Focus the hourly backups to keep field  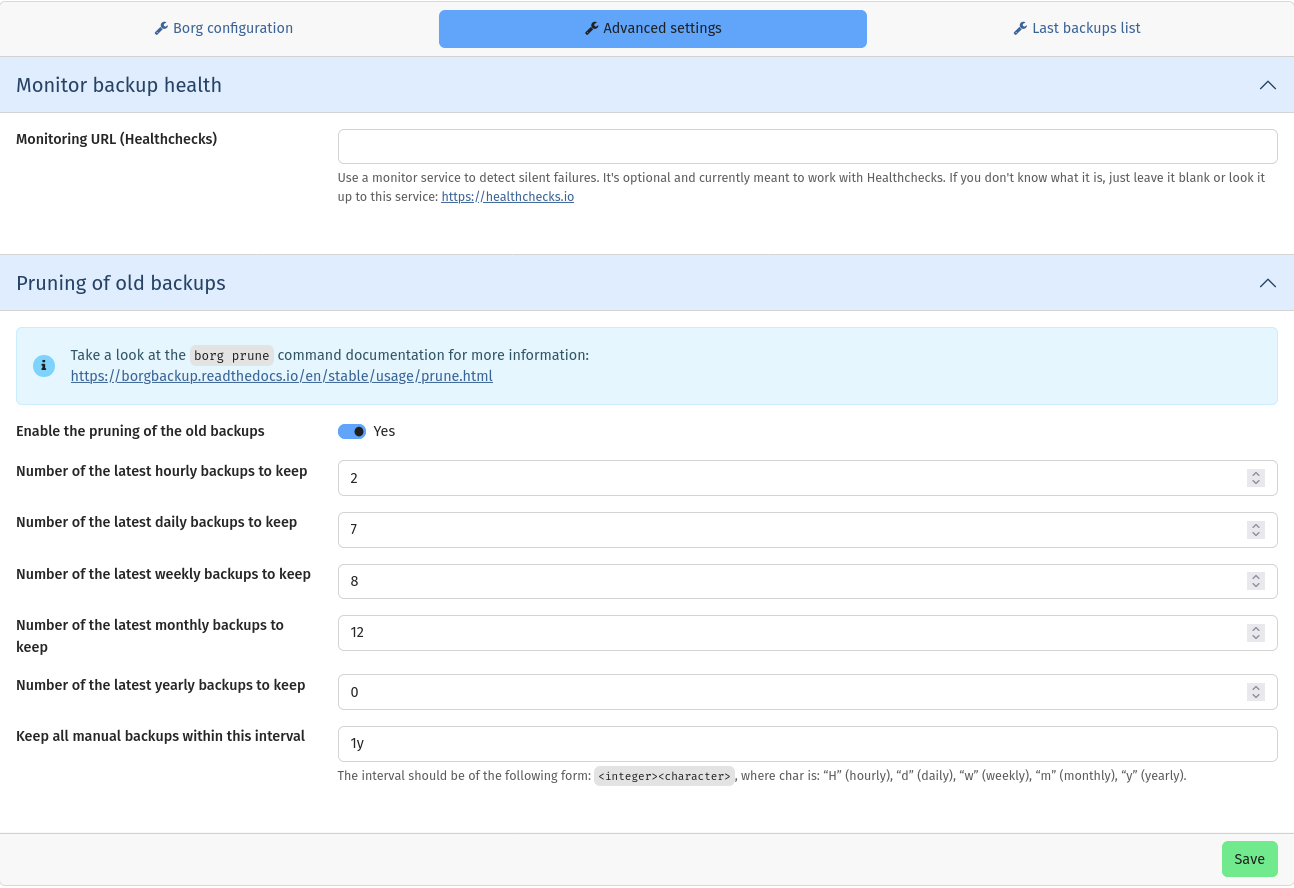tap(808, 478)
